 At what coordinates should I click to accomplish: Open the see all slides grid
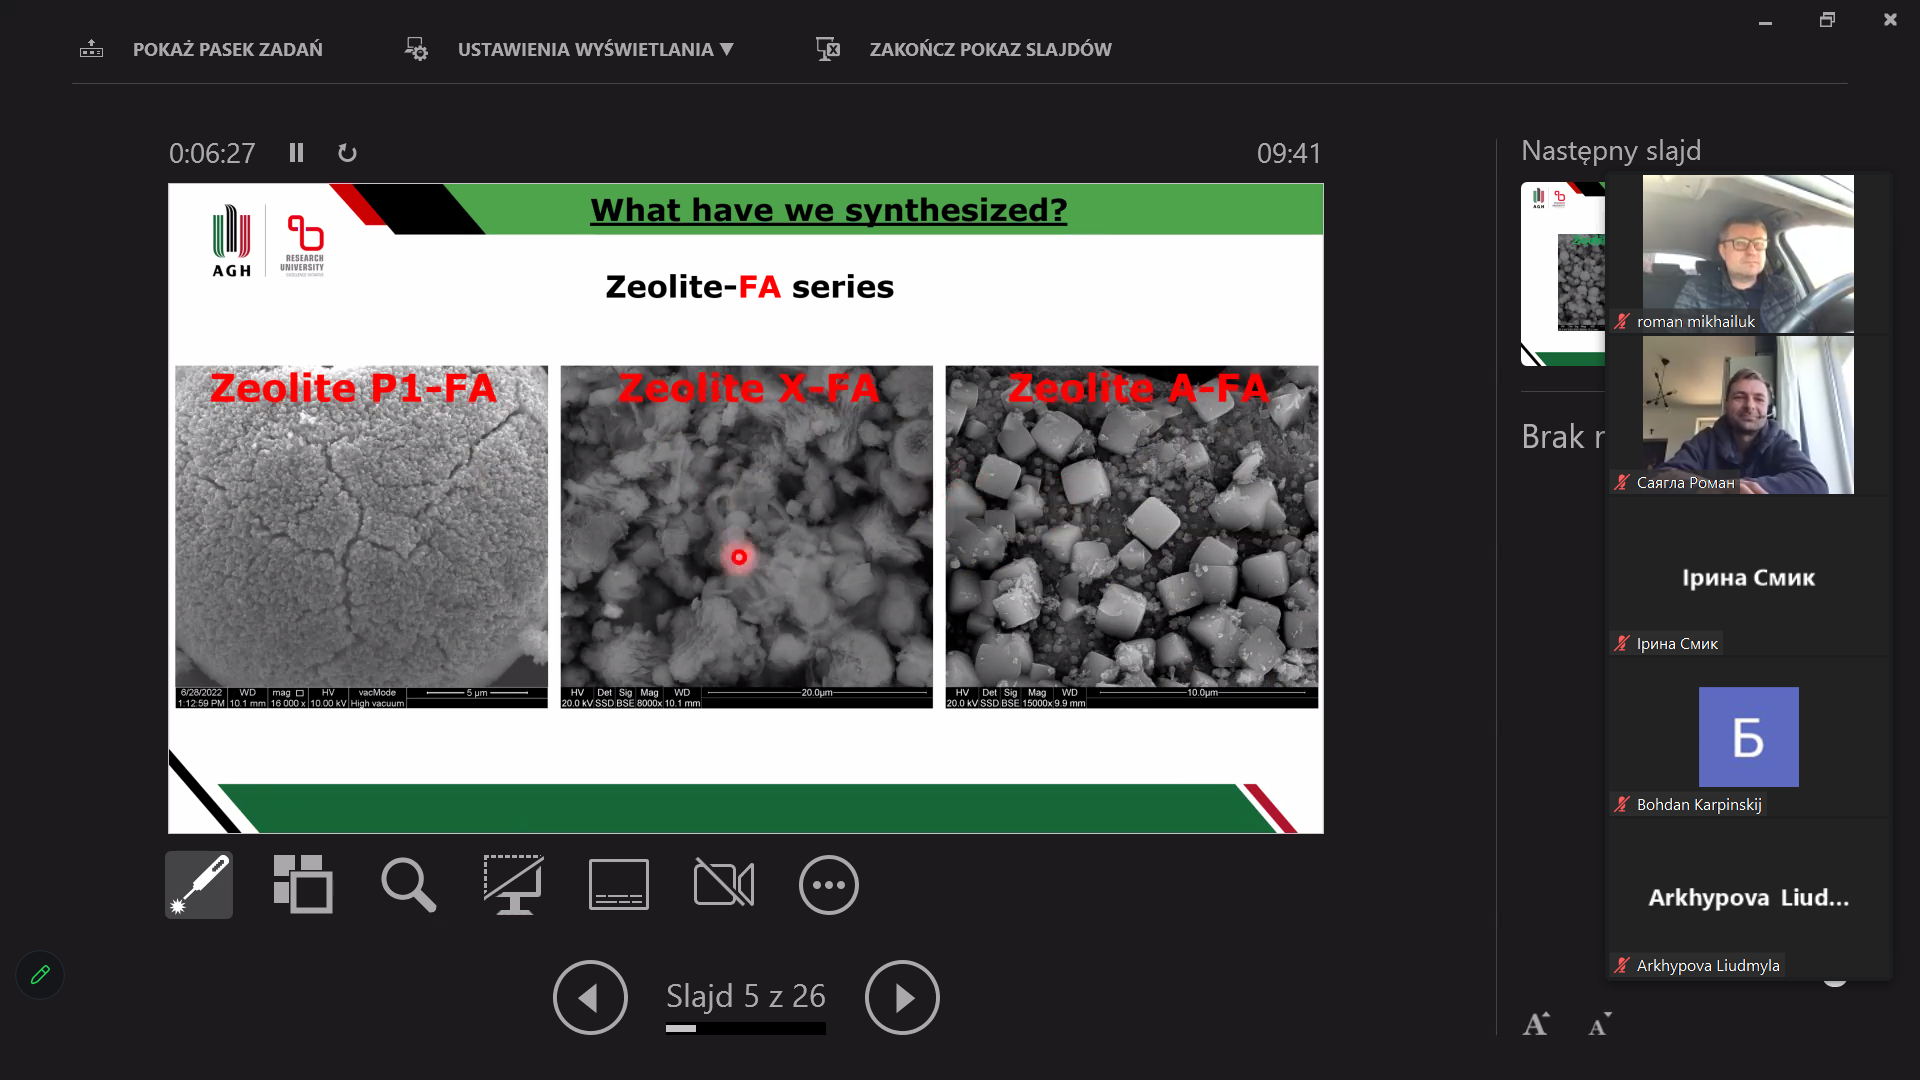tap(303, 885)
